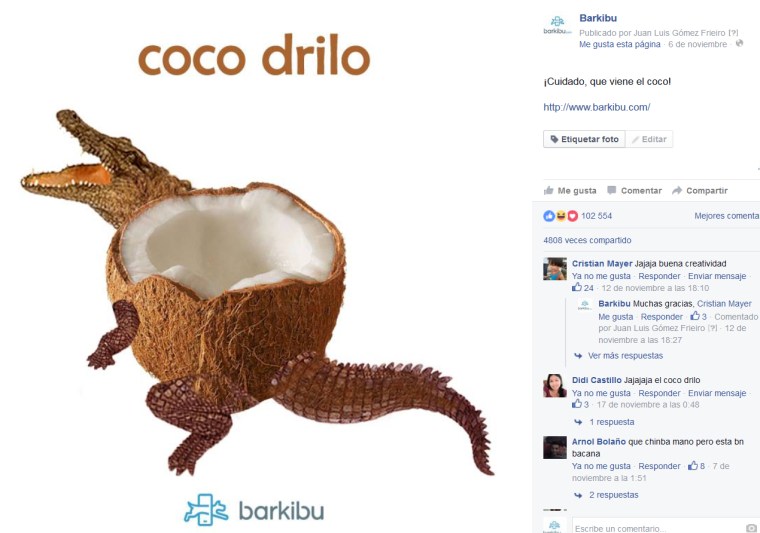
Task: Open the http://www.barkibu.com/ link
Action: [597, 107]
